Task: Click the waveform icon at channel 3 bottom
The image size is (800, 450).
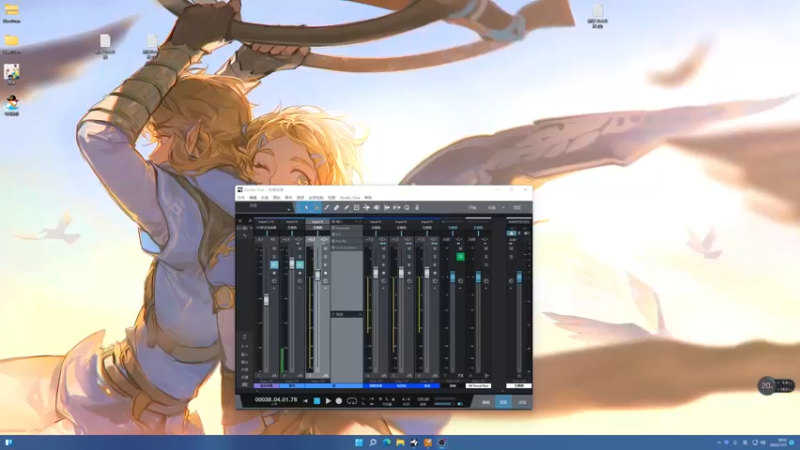Action: [325, 376]
